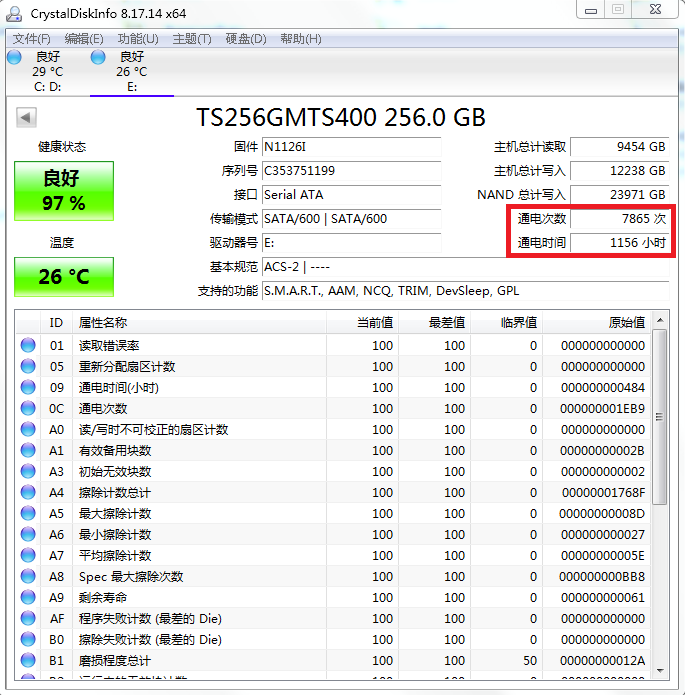Screen dimensions: 685x695
Task: Open the 编辑(E) menu
Action: pyautogui.click(x=84, y=39)
